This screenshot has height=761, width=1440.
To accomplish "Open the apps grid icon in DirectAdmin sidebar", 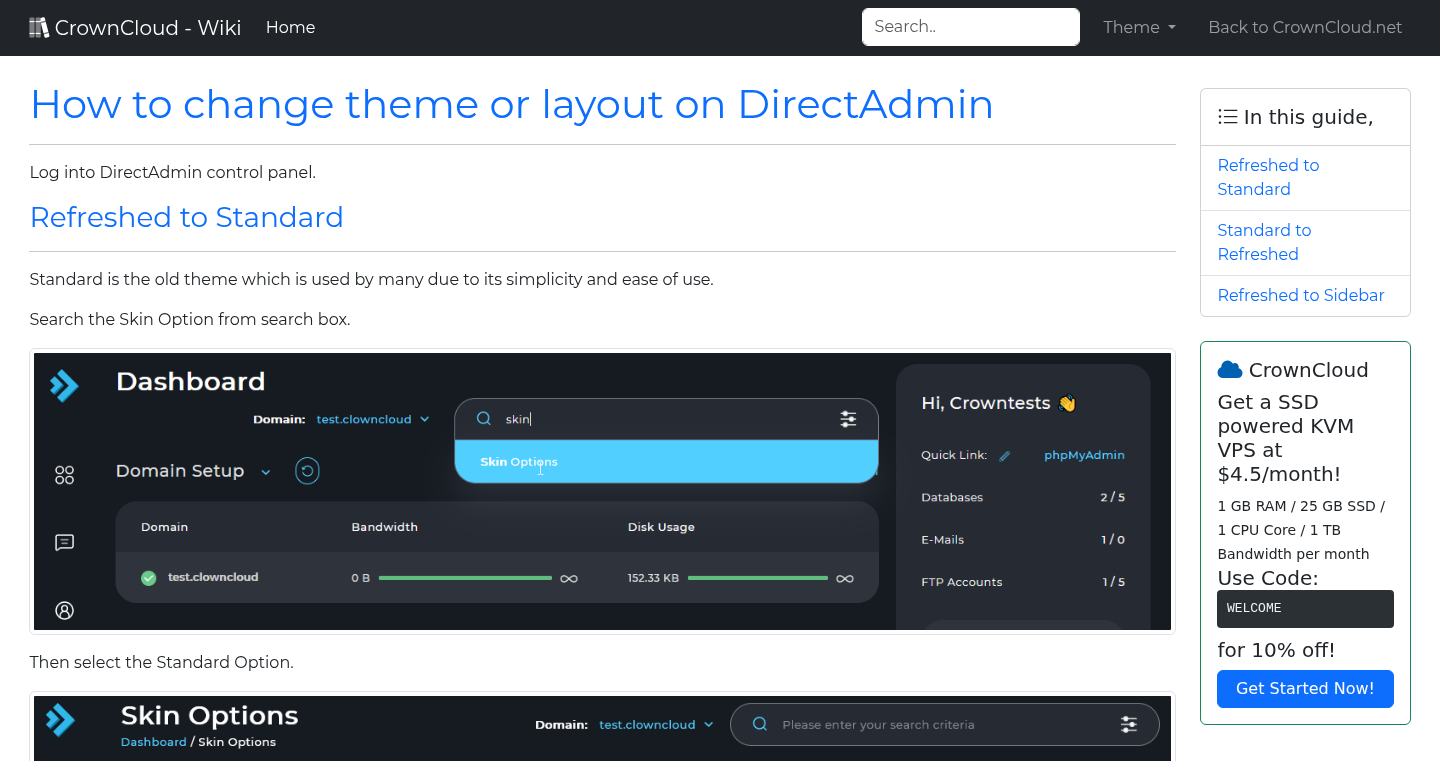I will (64, 475).
